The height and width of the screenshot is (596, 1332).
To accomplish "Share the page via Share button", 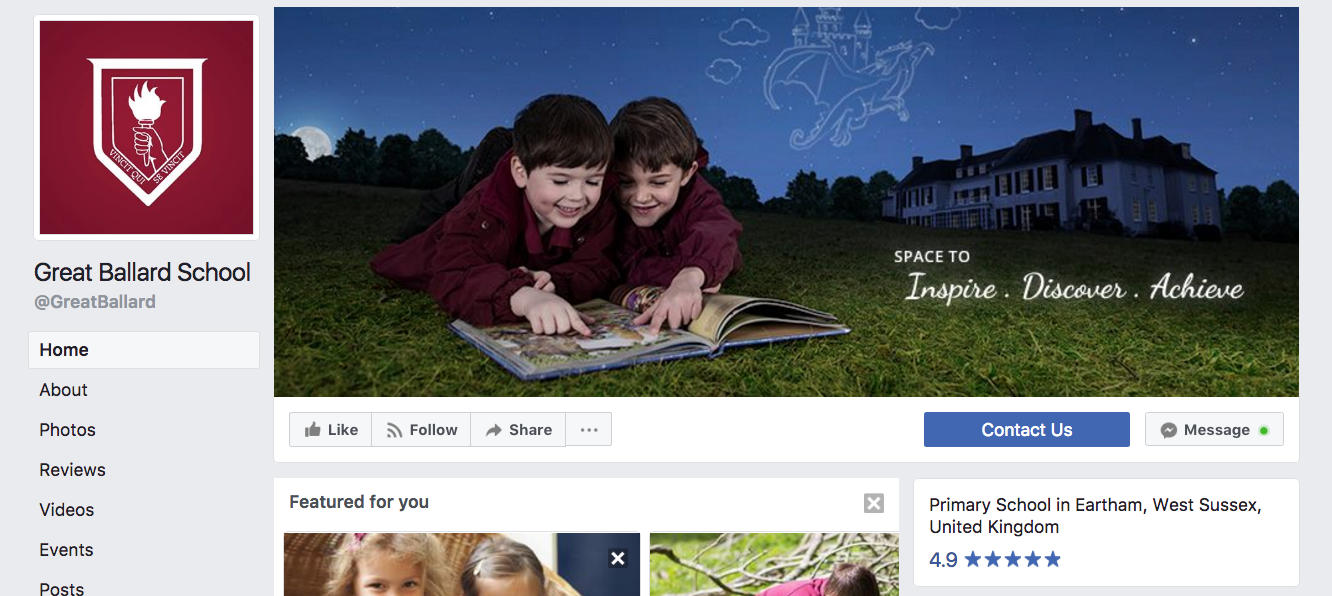I will [x=518, y=430].
